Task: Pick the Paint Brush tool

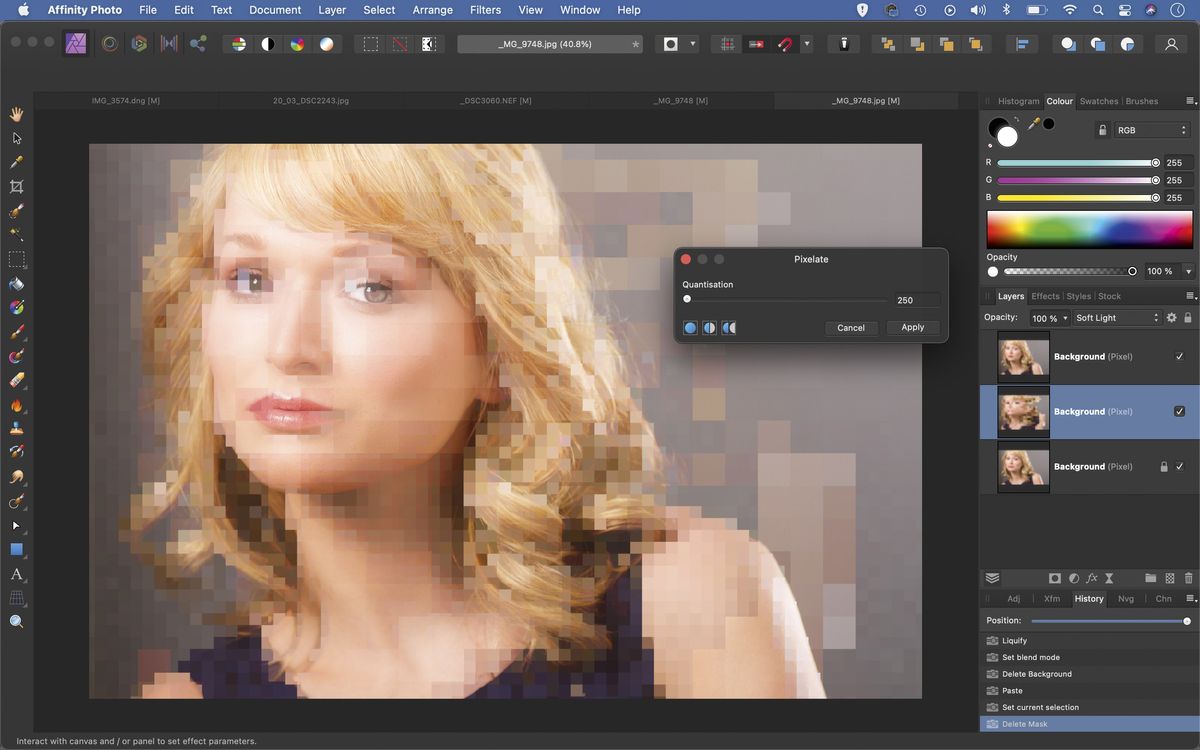Action: click(x=16, y=331)
